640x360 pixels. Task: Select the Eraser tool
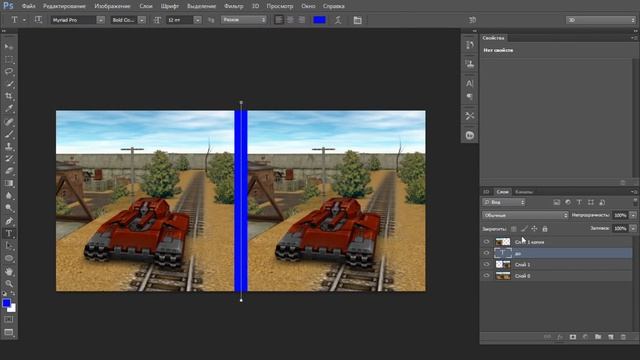[9, 171]
